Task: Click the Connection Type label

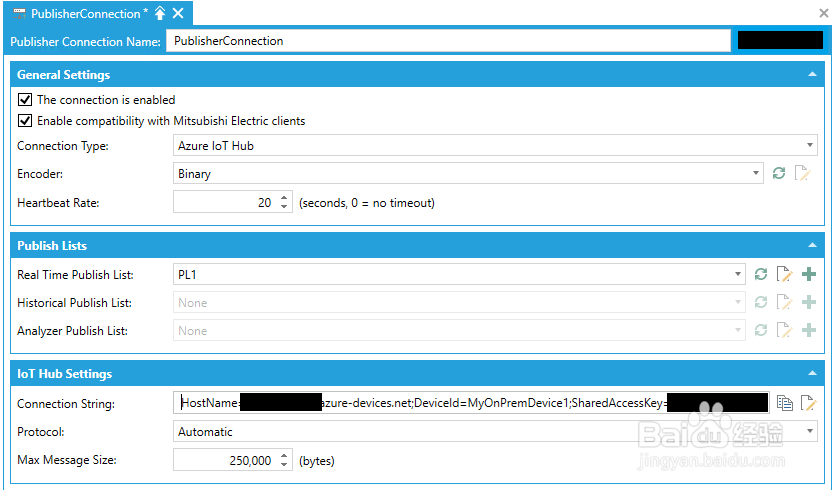Action: 63,146
